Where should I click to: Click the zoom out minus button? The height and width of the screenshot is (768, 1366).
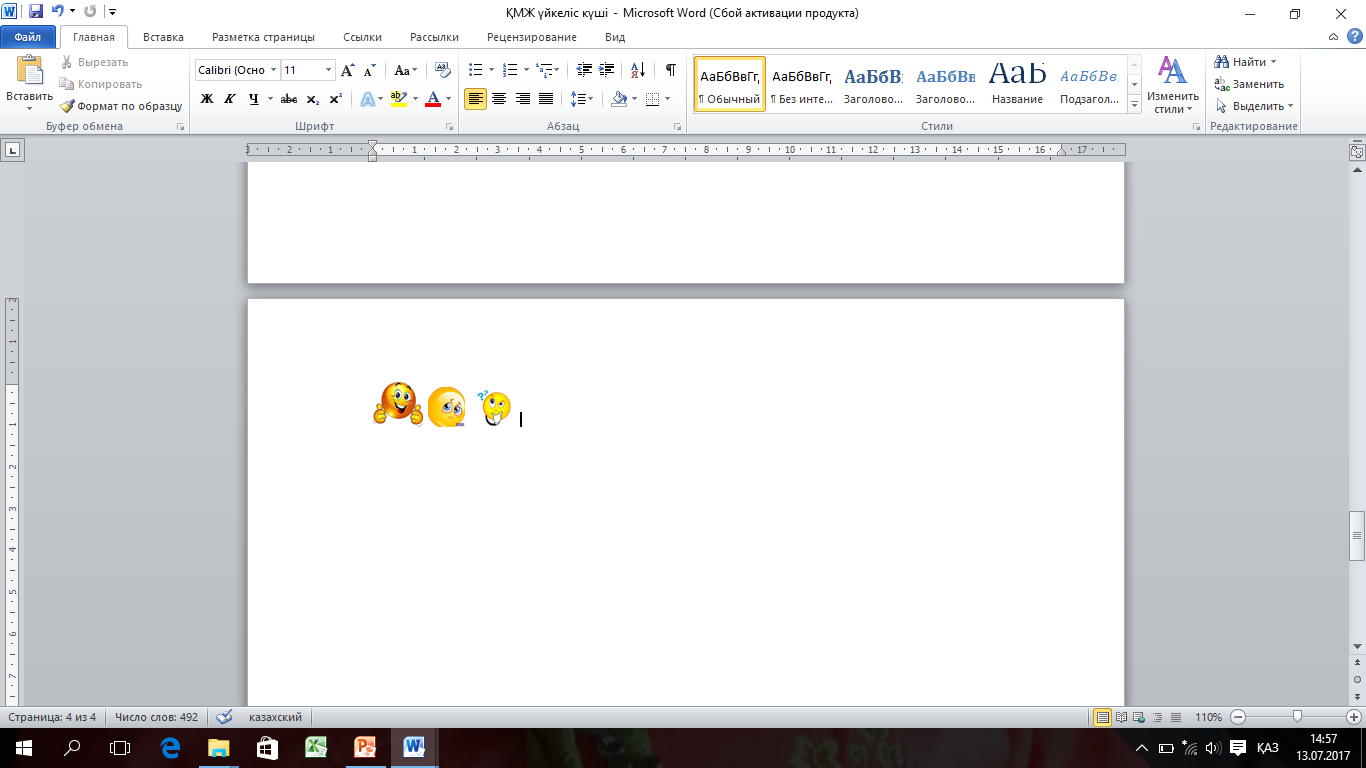pyautogui.click(x=1238, y=717)
